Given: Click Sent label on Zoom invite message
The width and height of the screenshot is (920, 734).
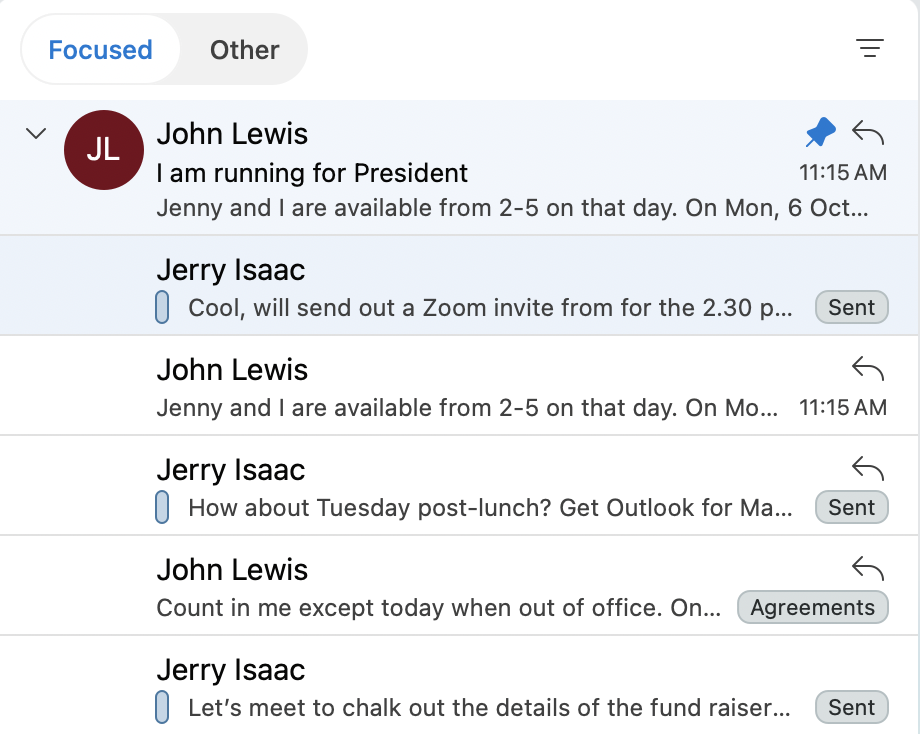Looking at the screenshot, I should (851, 307).
